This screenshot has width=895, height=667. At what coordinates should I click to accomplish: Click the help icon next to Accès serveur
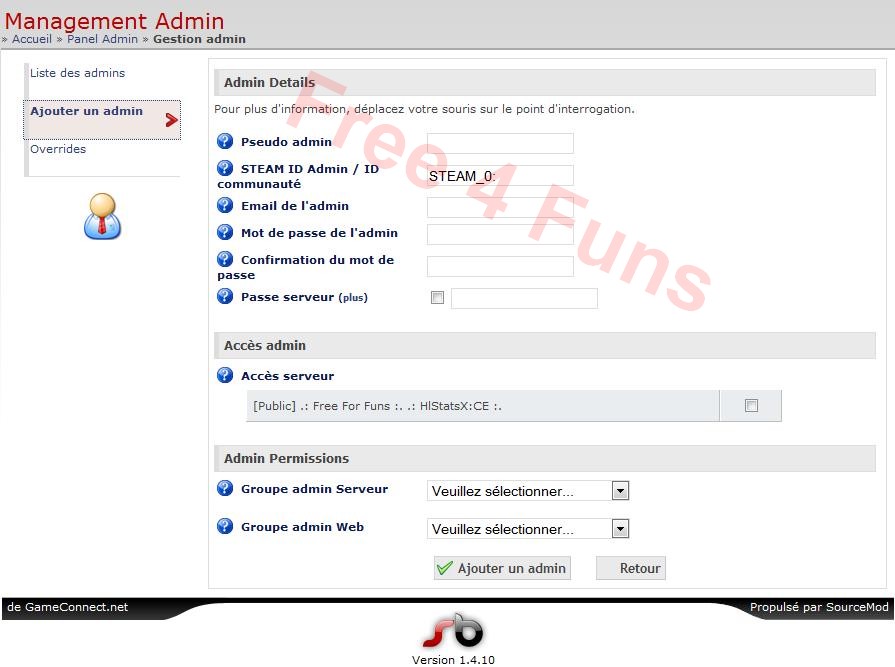[x=226, y=376]
